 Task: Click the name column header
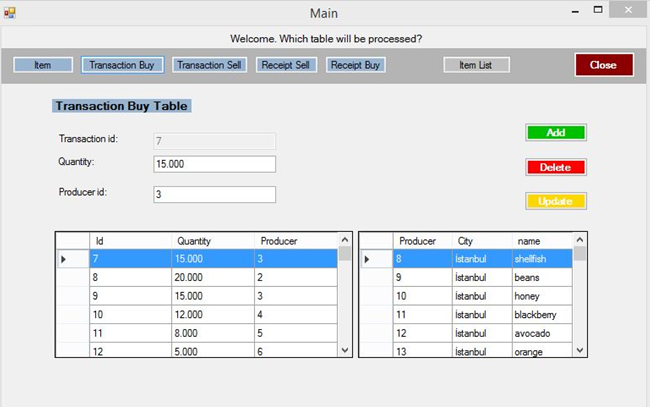click(542, 241)
